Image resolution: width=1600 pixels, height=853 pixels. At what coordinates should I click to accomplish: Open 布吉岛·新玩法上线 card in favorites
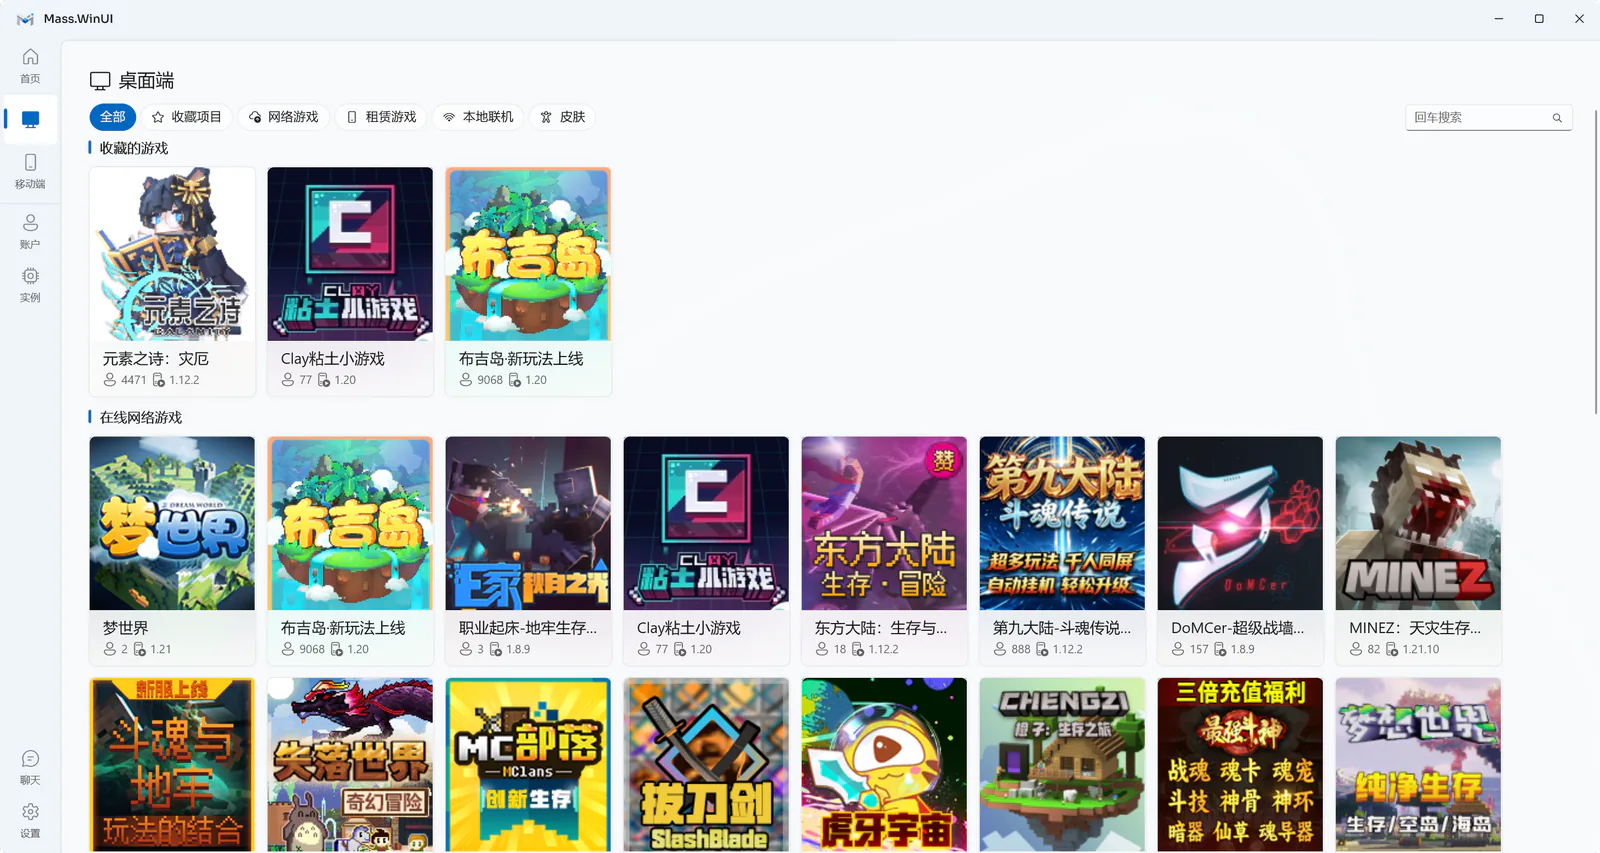(528, 281)
